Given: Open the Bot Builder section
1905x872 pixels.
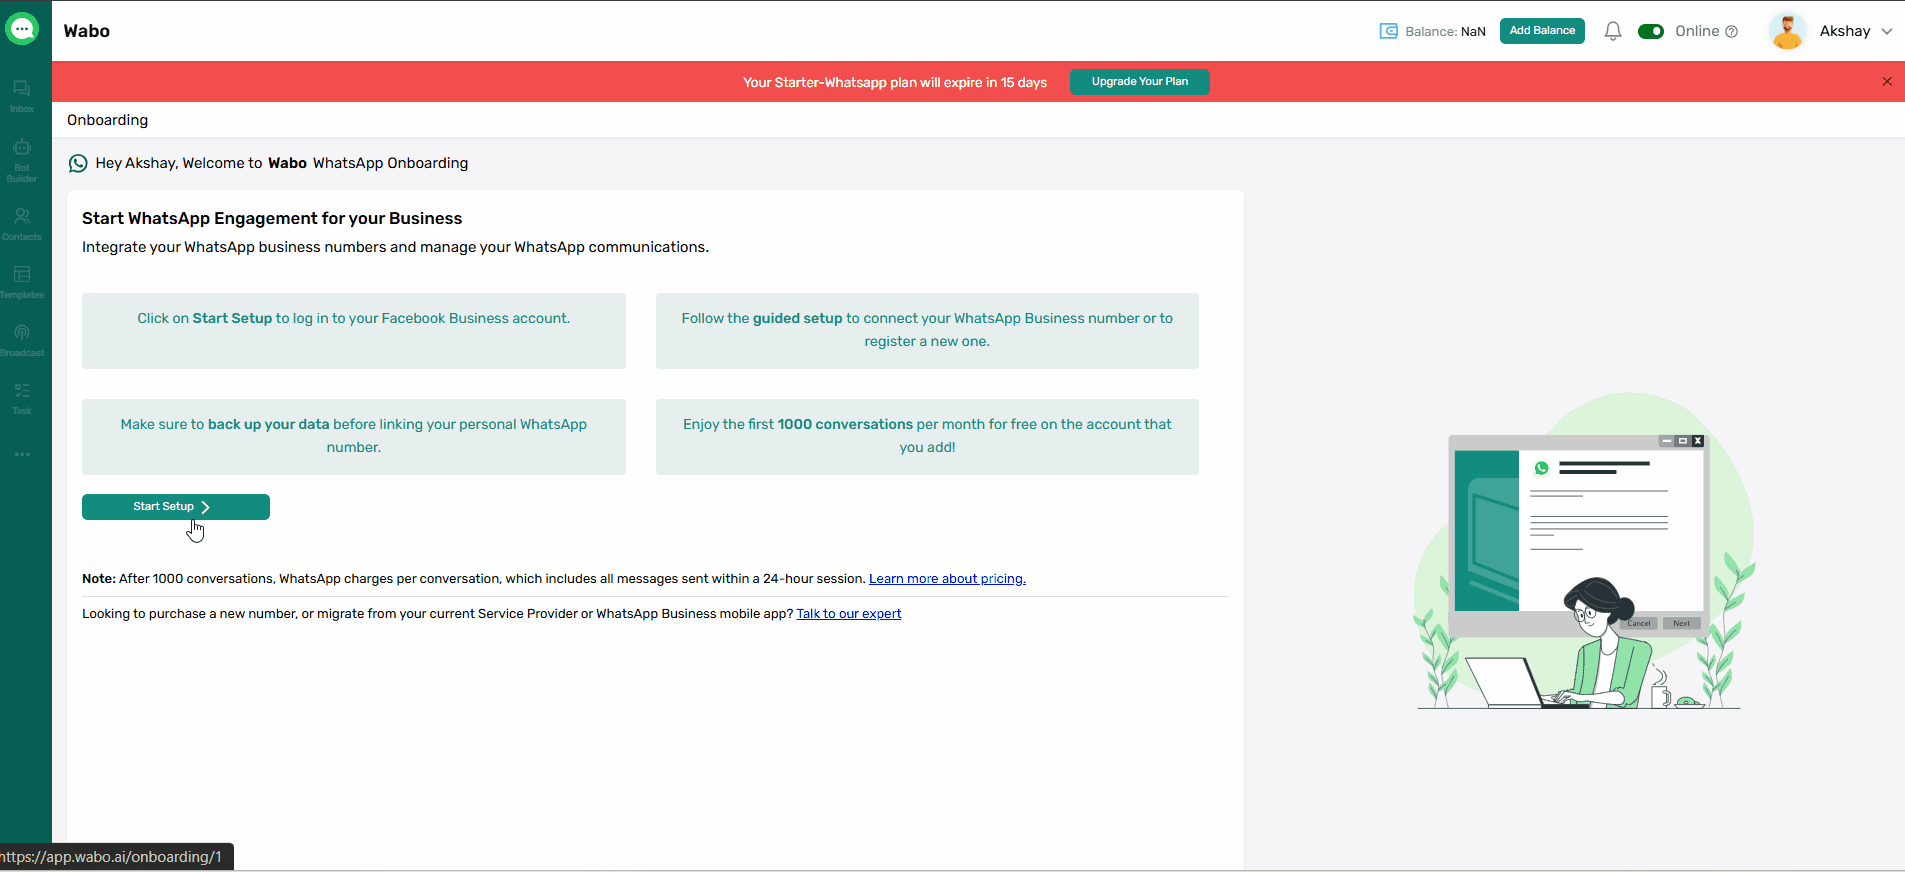Looking at the screenshot, I should [22, 160].
